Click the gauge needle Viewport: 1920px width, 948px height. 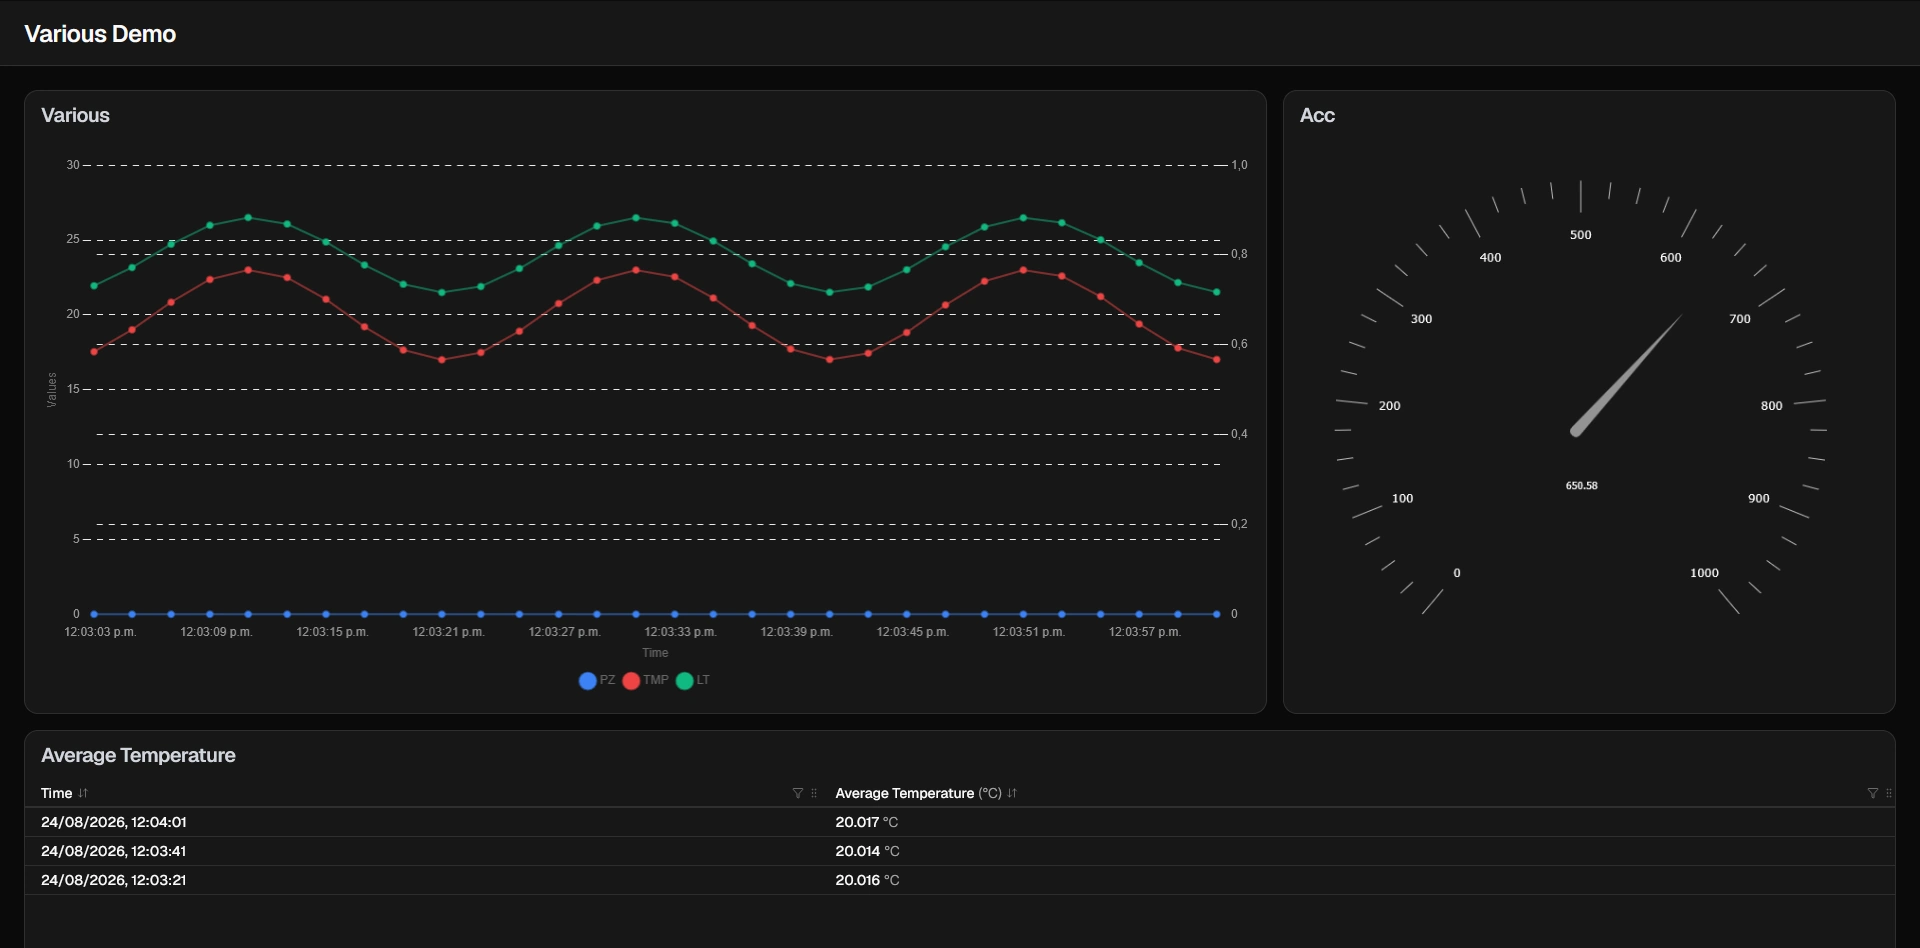point(1625,377)
